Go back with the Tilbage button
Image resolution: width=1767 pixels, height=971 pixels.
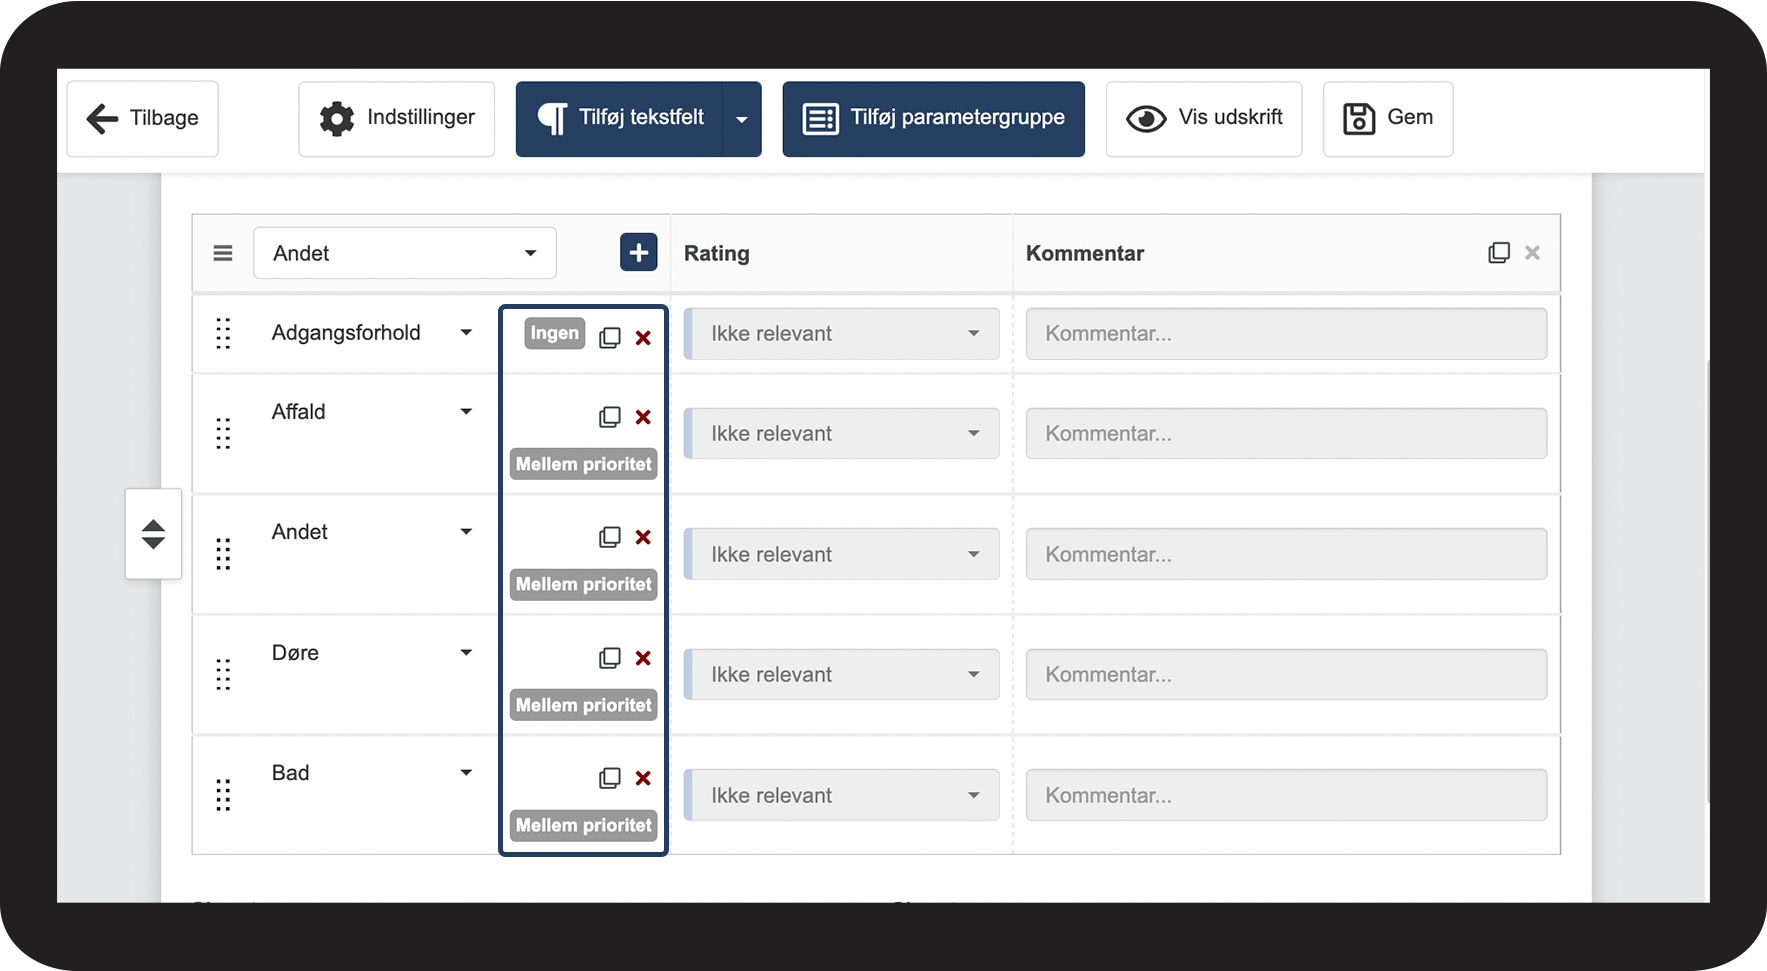pyautogui.click(x=143, y=119)
